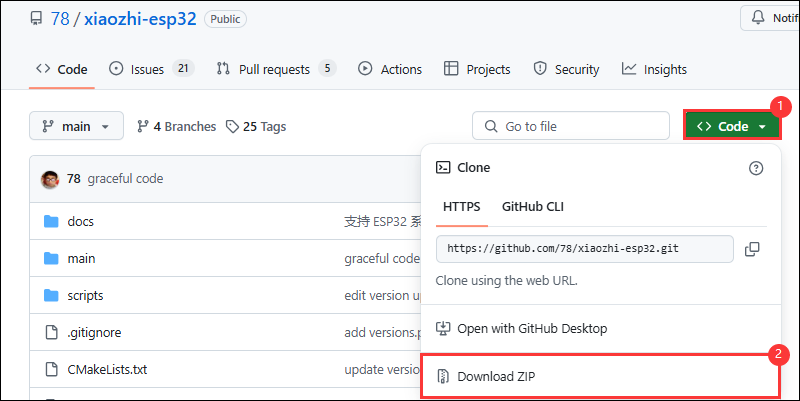The height and width of the screenshot is (401, 800).
Task: View the 25 Tags link
Action: (256, 126)
